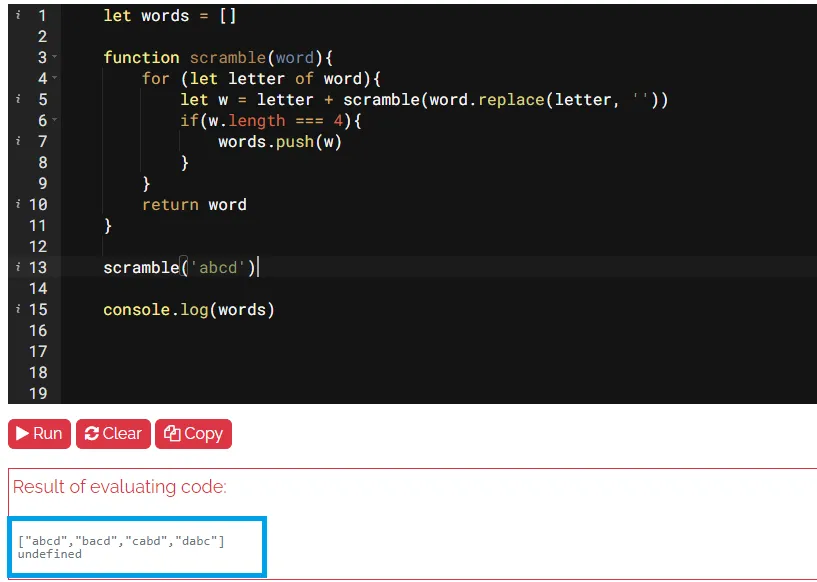
Task: Click 'w.length' on line 6
Action: pyautogui.click(x=246, y=121)
